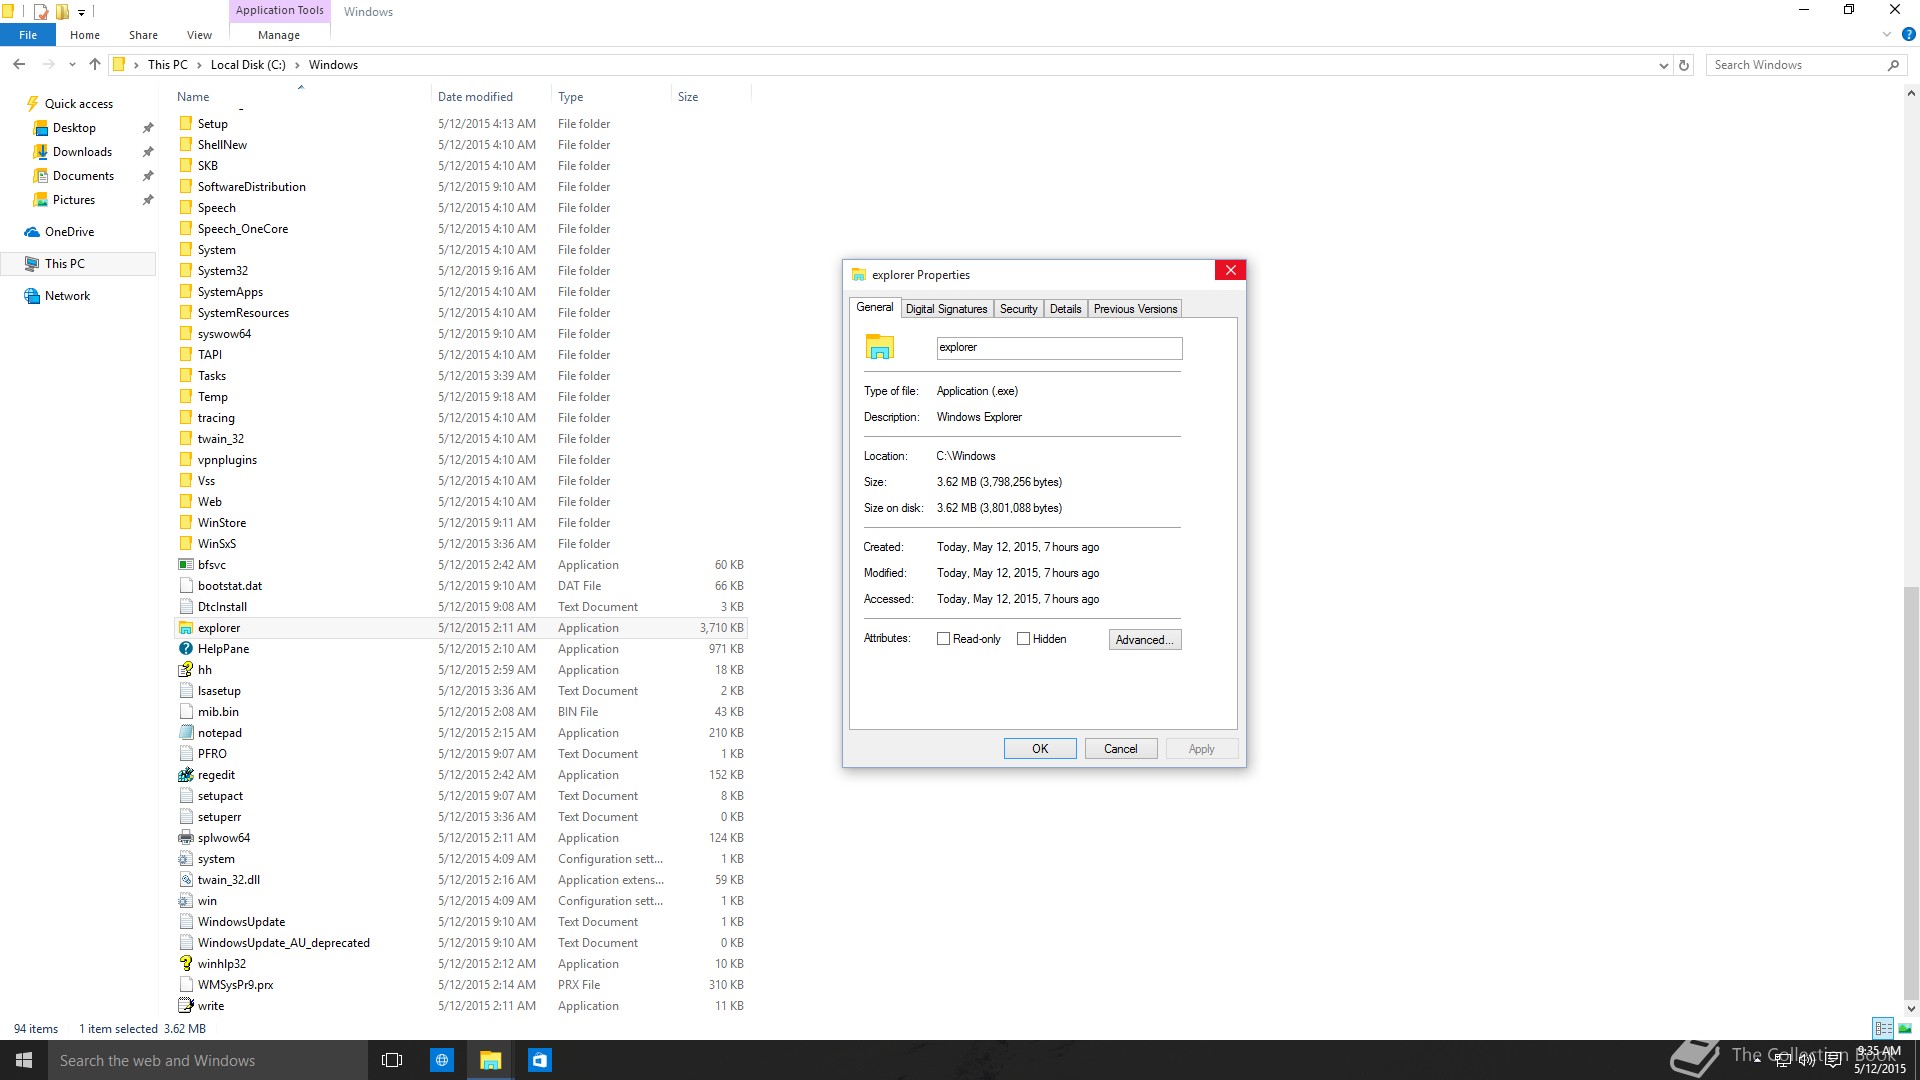Click the taskbar search box

point(208,1060)
